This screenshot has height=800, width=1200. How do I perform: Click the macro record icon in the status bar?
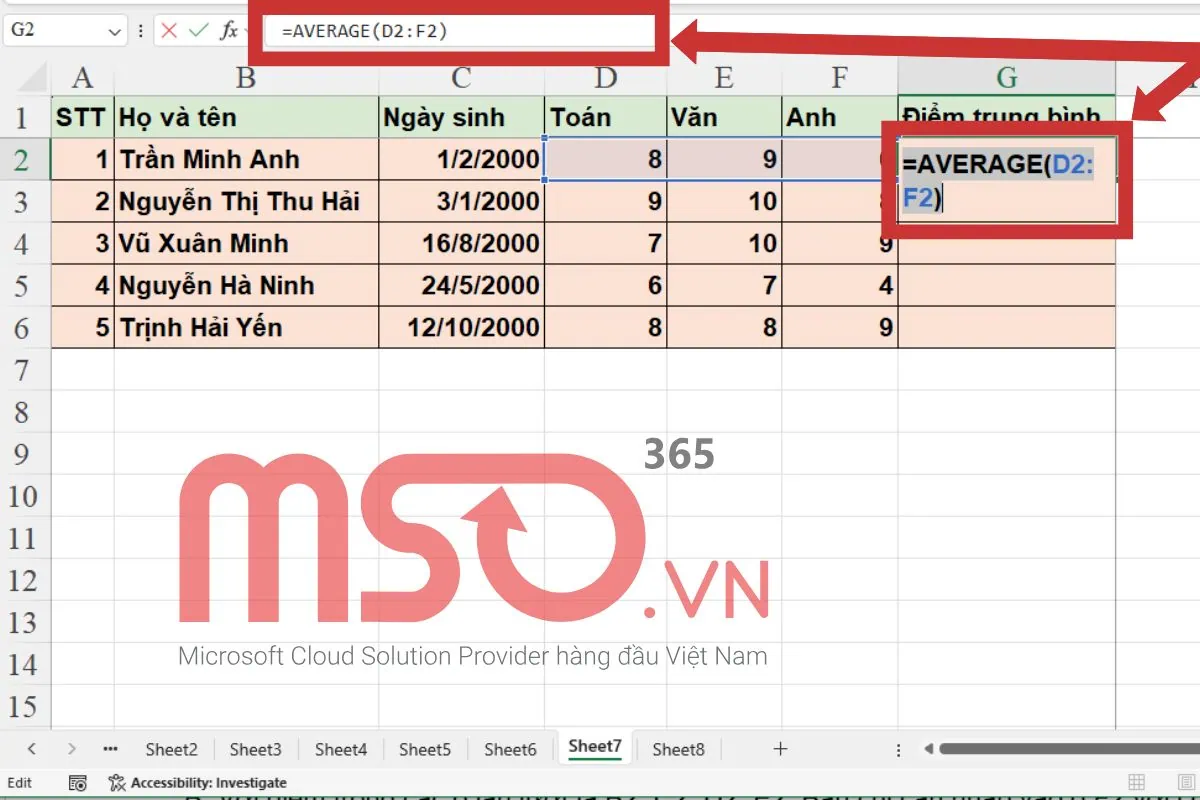point(78,782)
